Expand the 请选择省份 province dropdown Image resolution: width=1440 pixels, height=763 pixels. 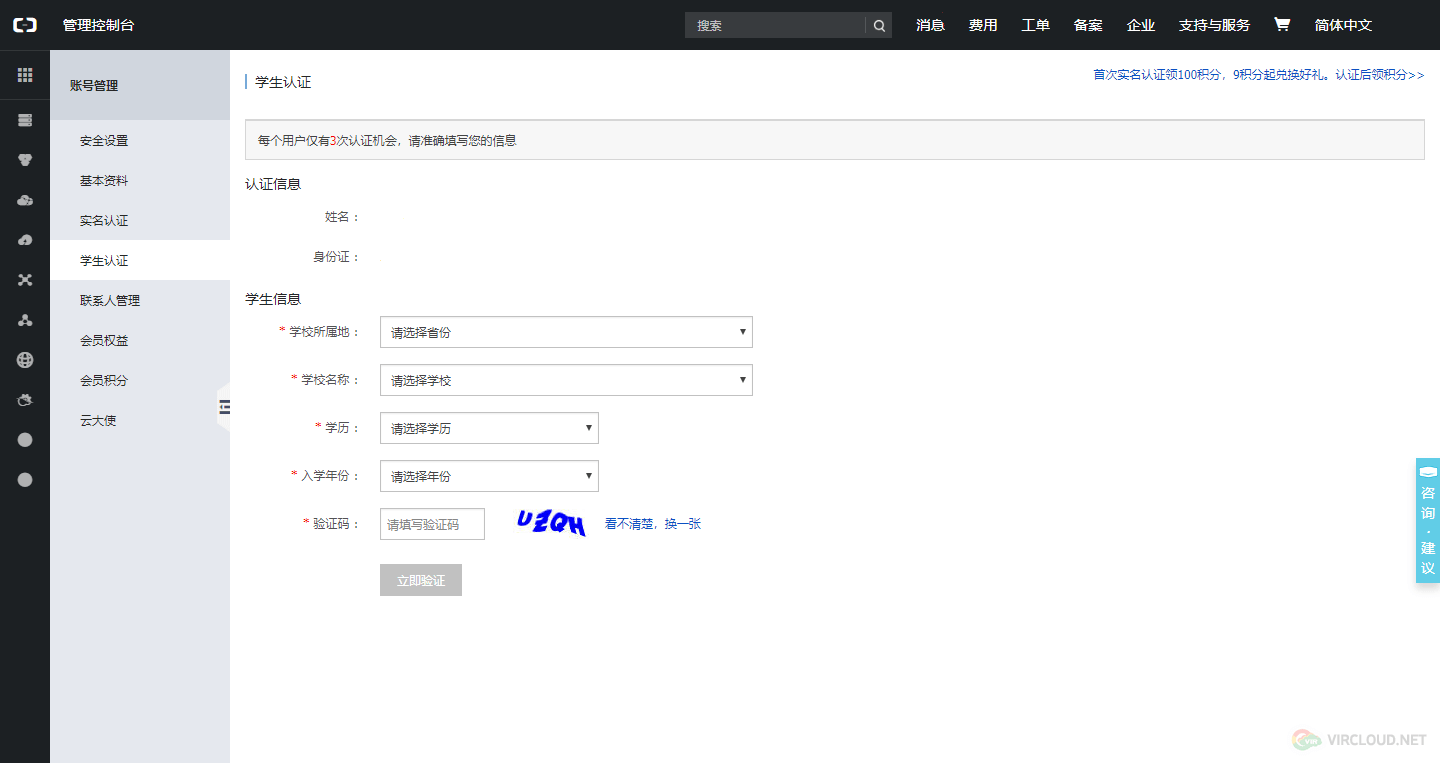click(x=566, y=332)
